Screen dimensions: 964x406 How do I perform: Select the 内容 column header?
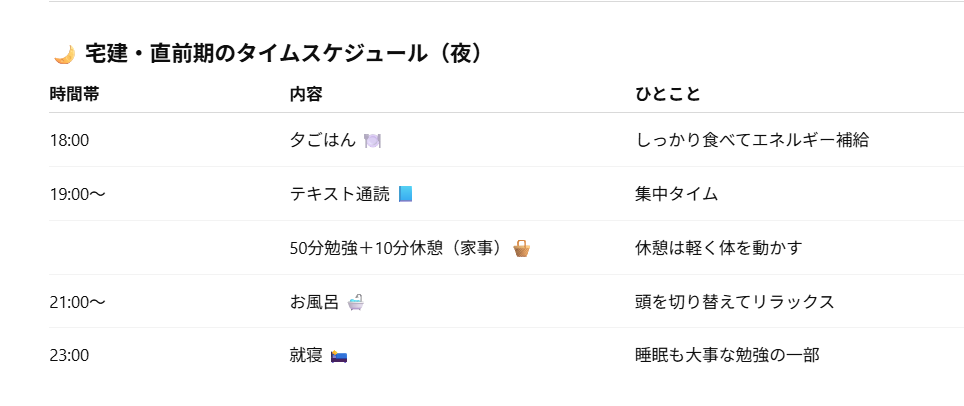point(305,94)
